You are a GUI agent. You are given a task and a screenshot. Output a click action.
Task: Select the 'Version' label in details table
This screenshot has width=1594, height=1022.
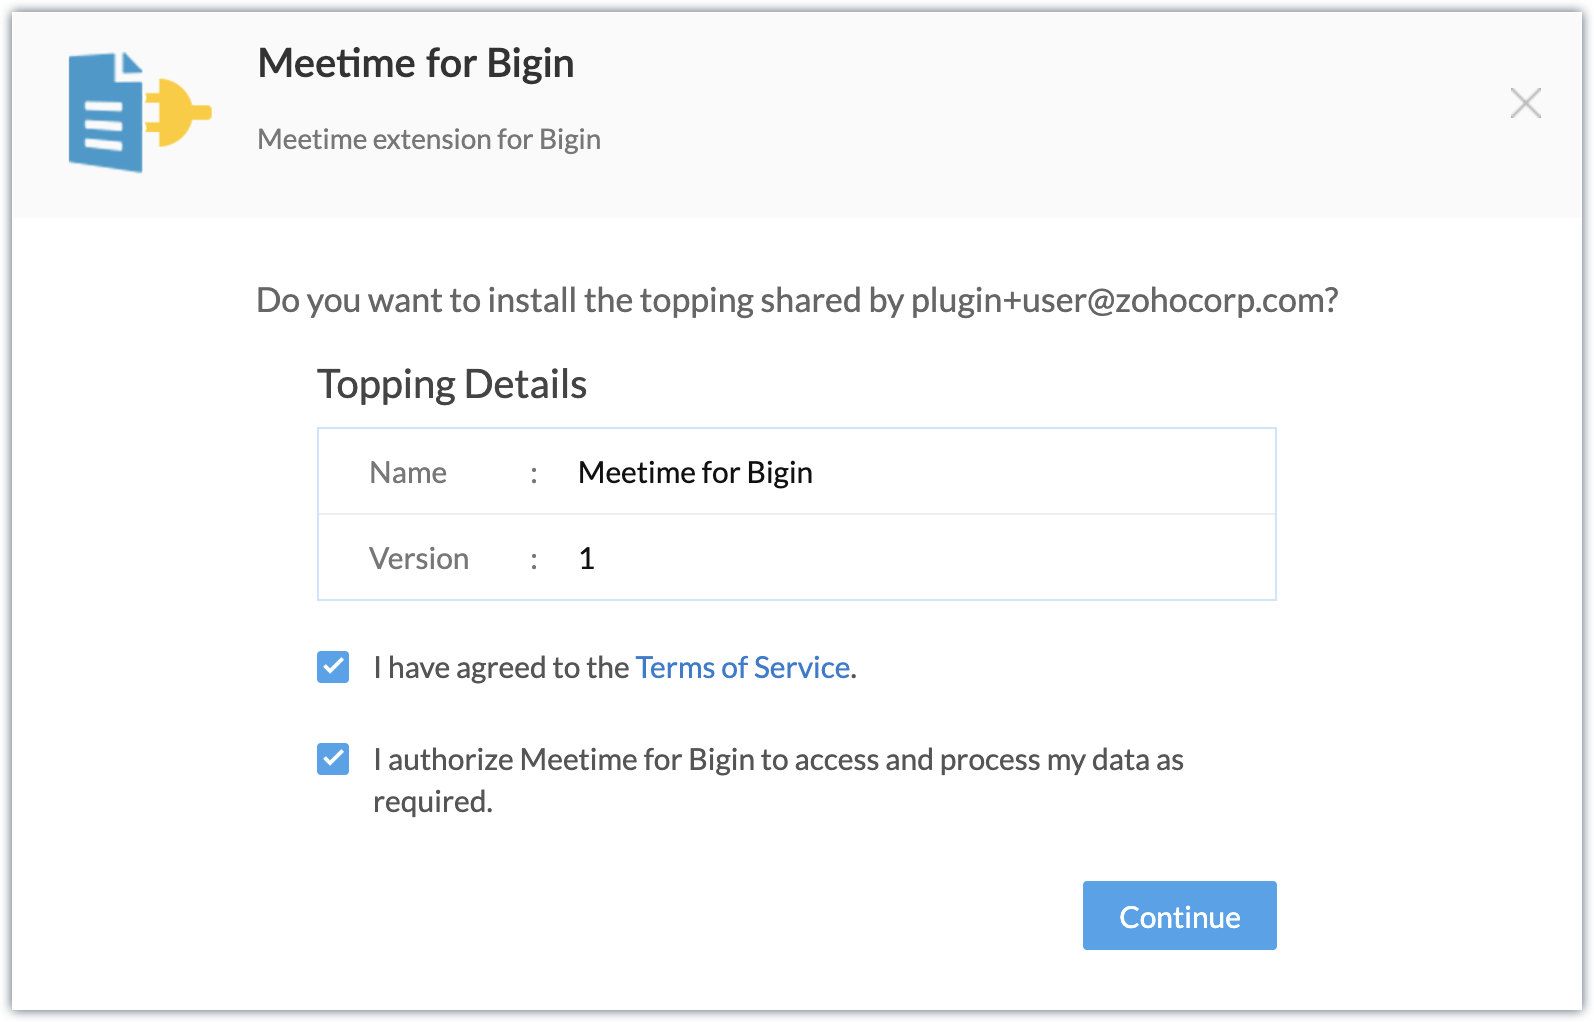coord(419,558)
